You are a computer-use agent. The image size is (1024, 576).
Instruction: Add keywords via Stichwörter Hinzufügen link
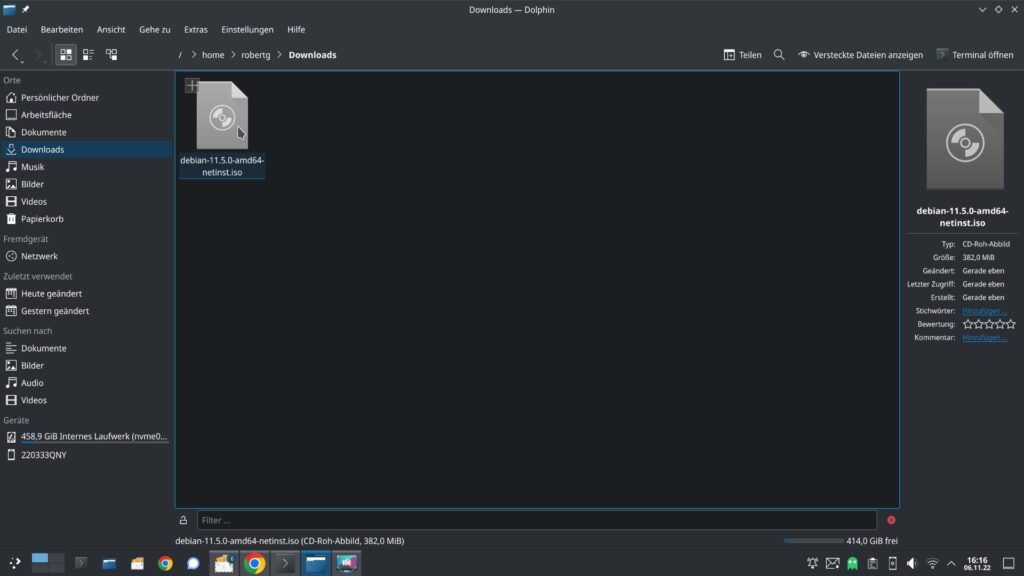pos(984,311)
